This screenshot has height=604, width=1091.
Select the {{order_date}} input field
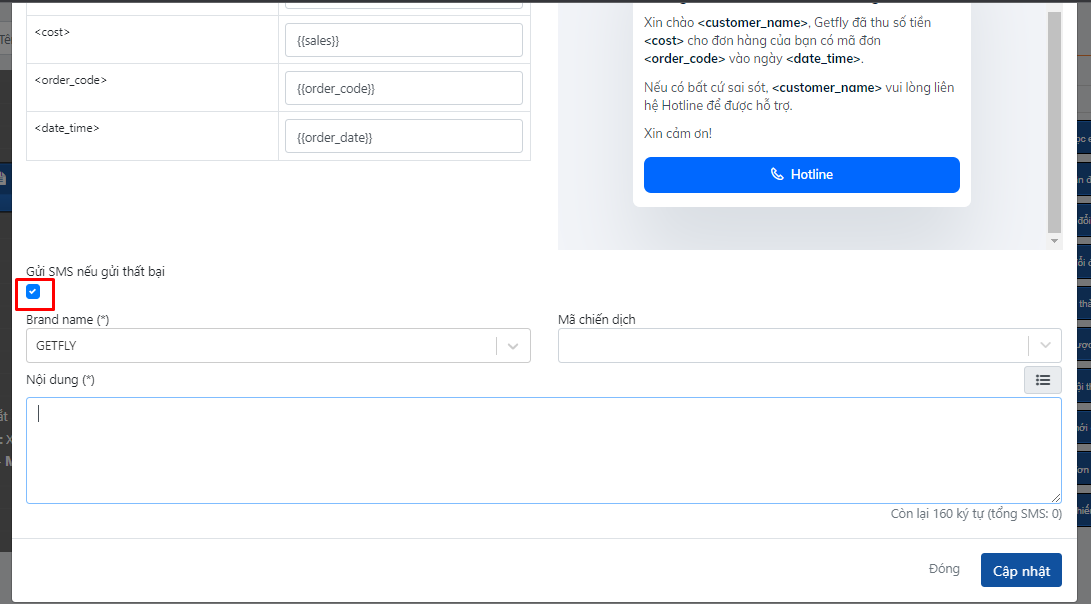click(403, 137)
